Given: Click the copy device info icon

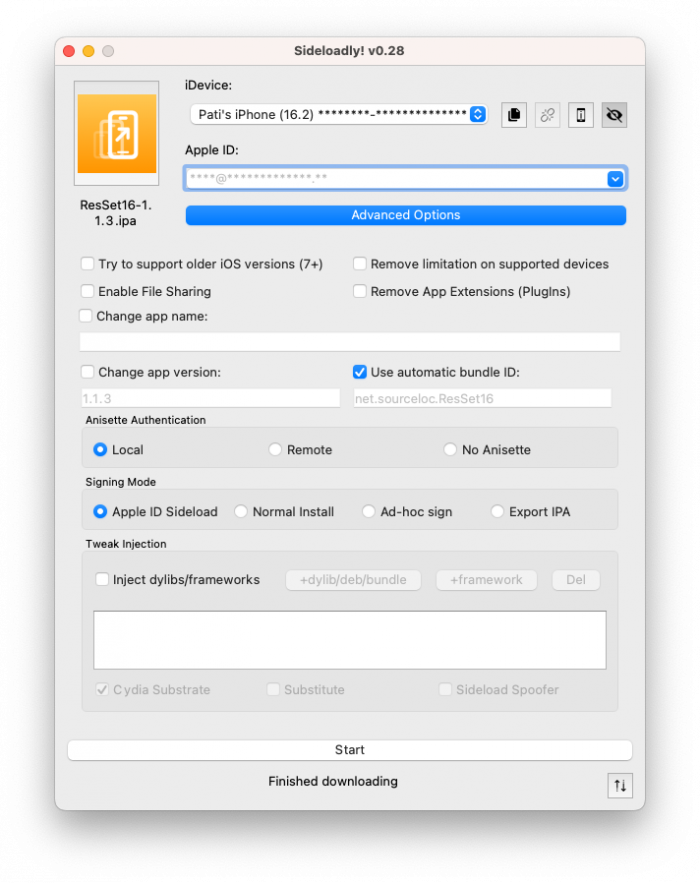Looking at the screenshot, I should coord(514,115).
